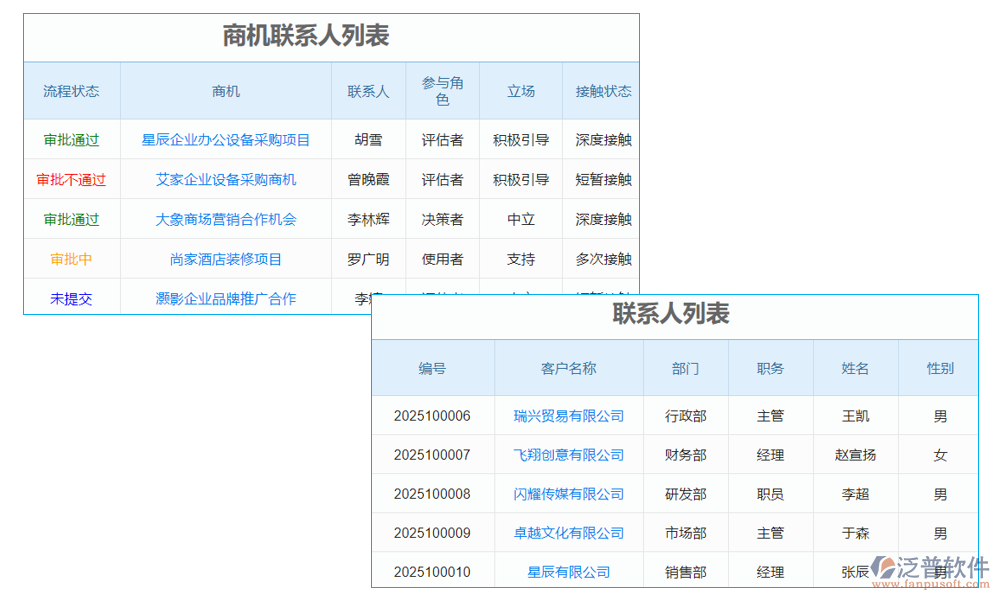Viewport: 1000px width, 600px height.
Task: View details of 瑞兴贸易有限公司 customer
Action: pos(567,416)
